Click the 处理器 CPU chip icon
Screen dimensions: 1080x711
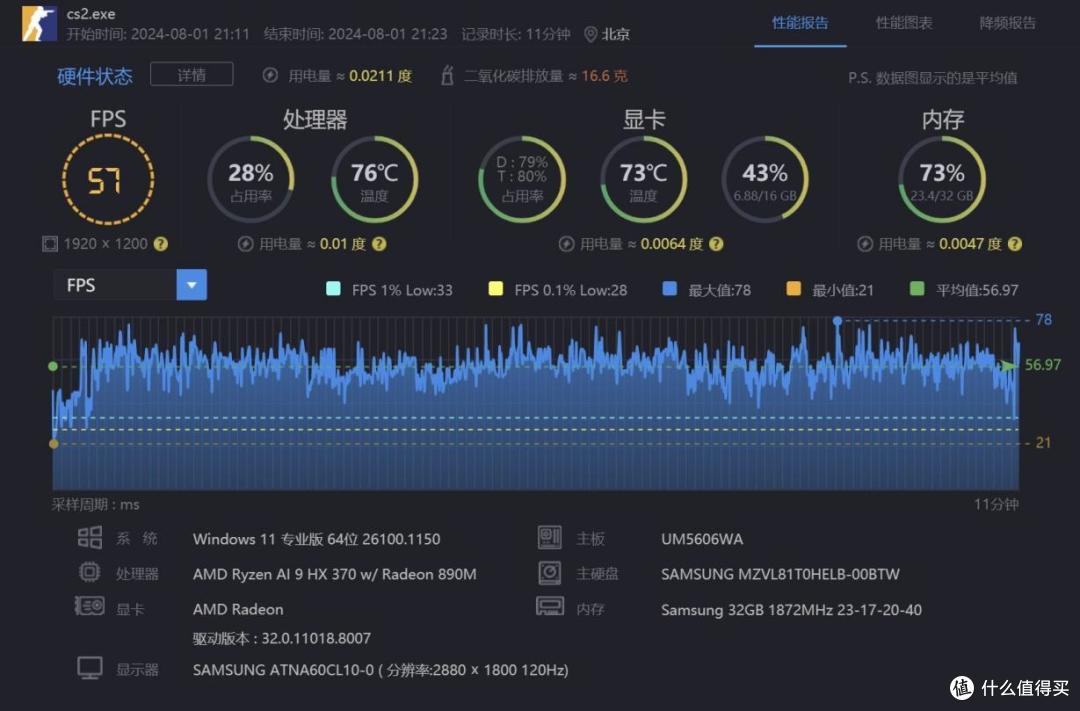90,573
